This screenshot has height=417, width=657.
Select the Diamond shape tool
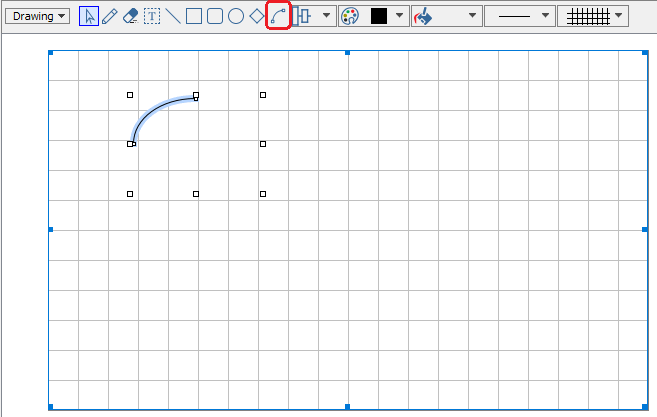pos(257,16)
